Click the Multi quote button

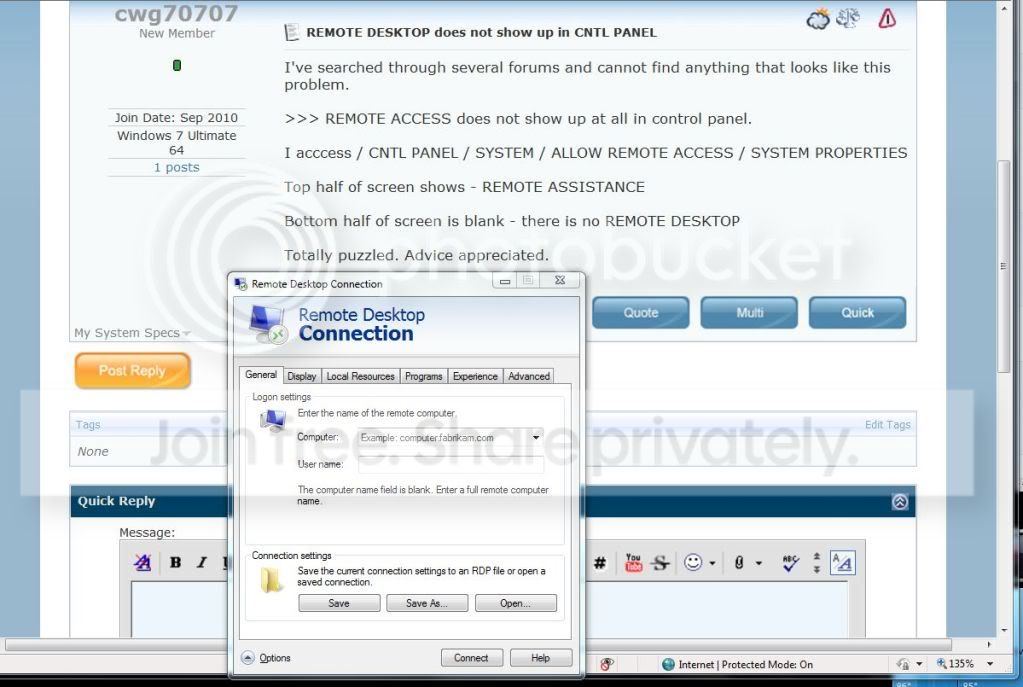tap(749, 313)
